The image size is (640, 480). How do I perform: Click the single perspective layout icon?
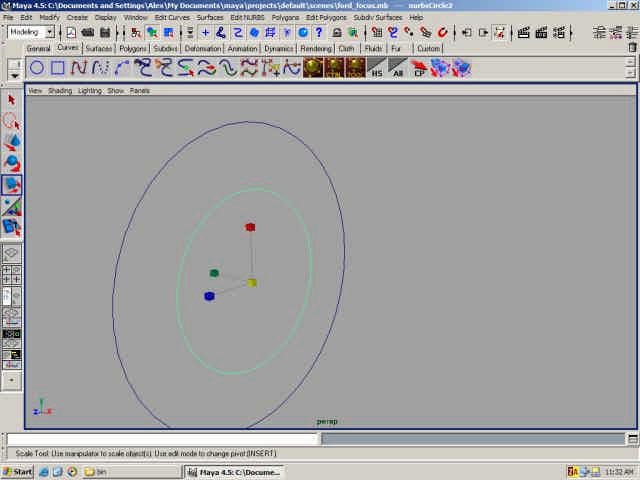pos(12,254)
